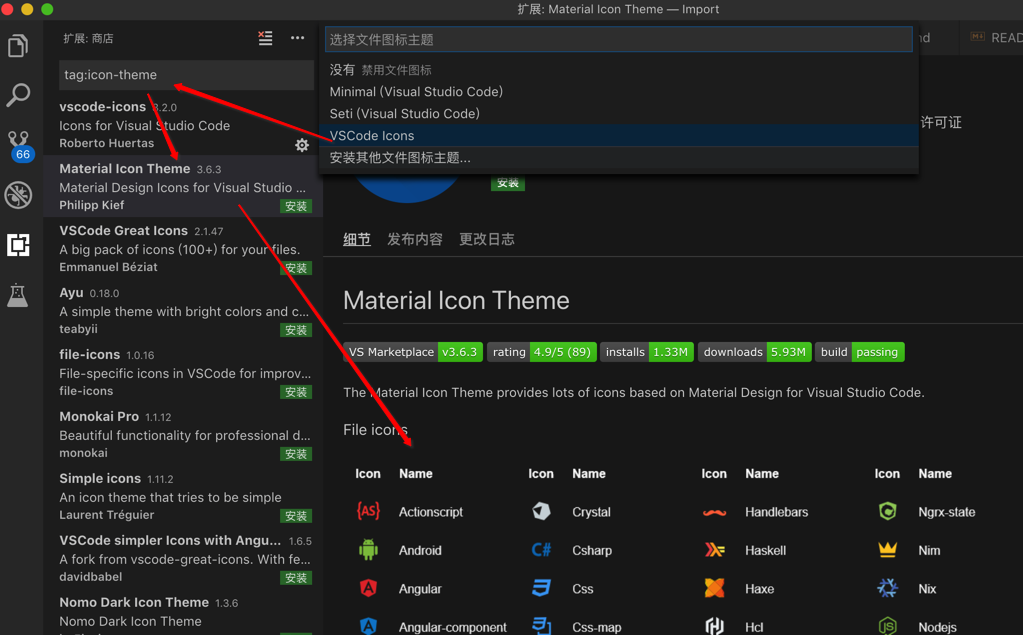Open the 许可证 license link
The height and width of the screenshot is (635, 1023).
pyautogui.click(x=941, y=123)
